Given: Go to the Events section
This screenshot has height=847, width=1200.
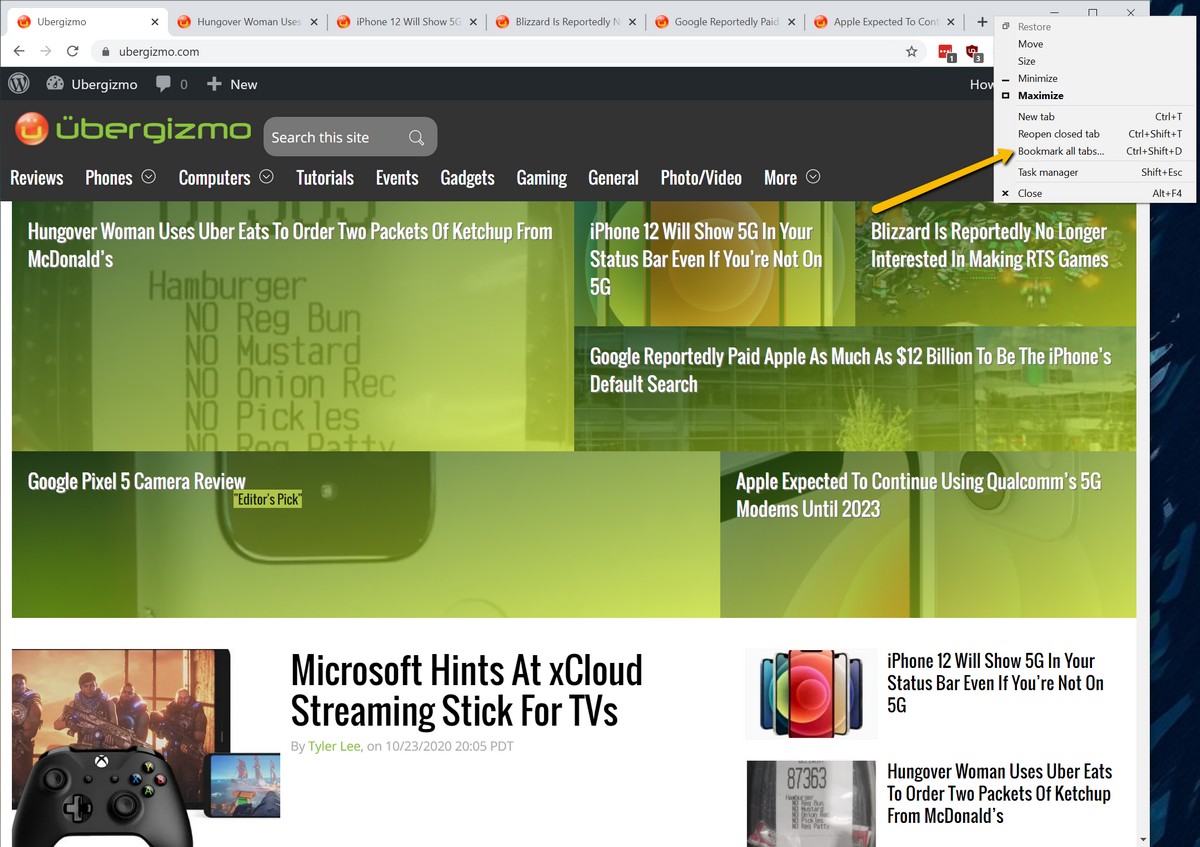Looking at the screenshot, I should pos(397,178).
